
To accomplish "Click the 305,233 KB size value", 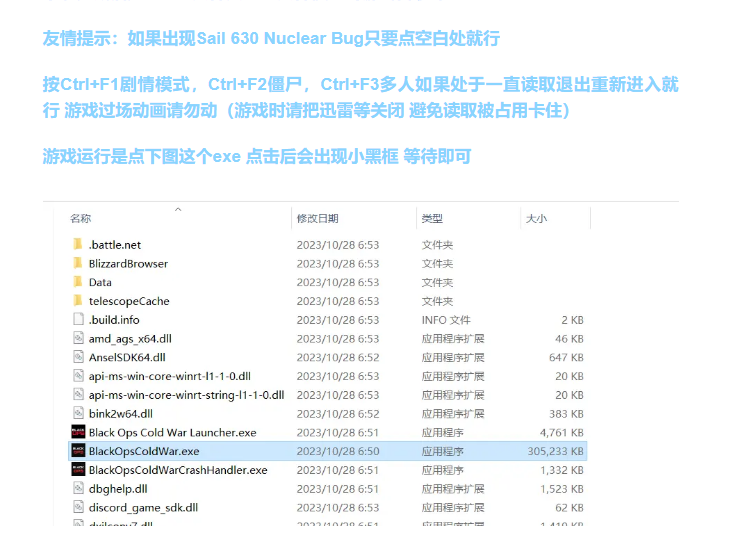I will point(556,451).
